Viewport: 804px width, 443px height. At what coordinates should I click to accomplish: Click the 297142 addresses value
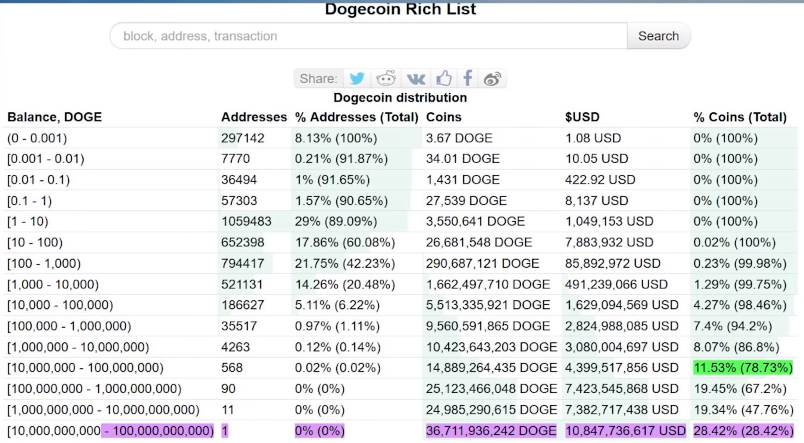[x=243, y=138]
